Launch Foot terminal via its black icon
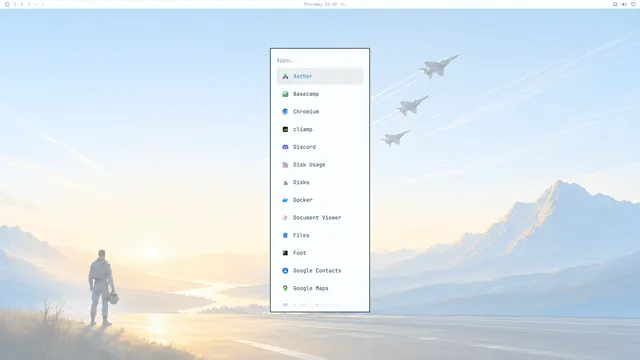 click(x=285, y=253)
